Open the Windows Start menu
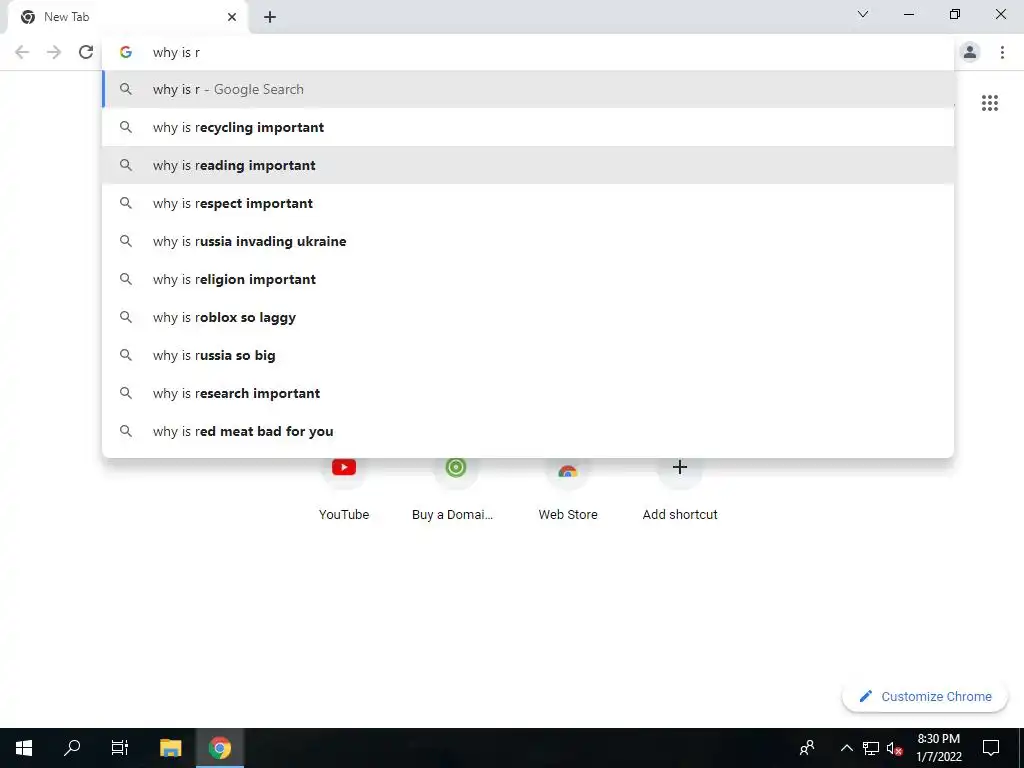Image resolution: width=1024 pixels, height=768 pixels. point(24,748)
